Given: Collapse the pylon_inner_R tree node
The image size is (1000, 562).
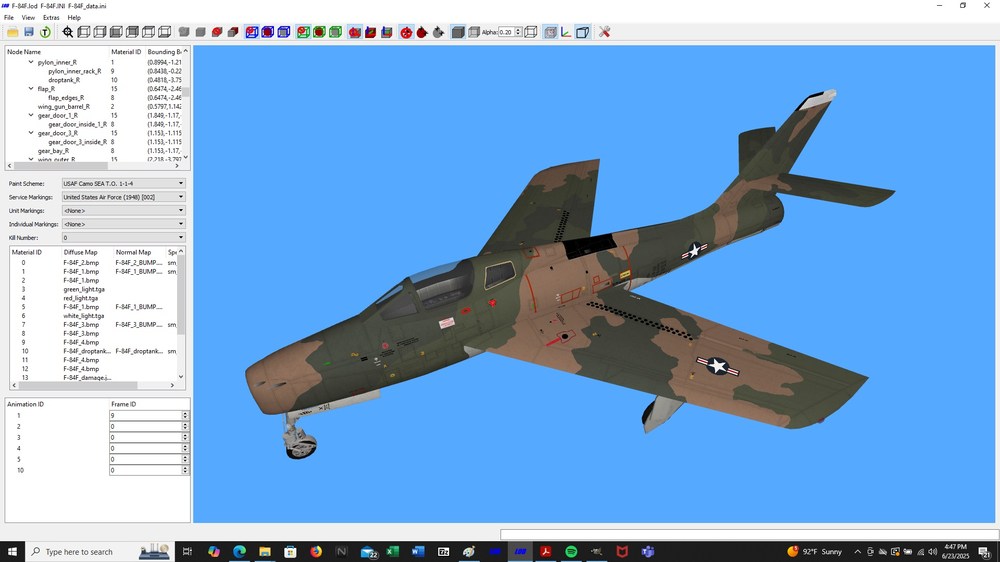Looking at the screenshot, I should (31, 62).
